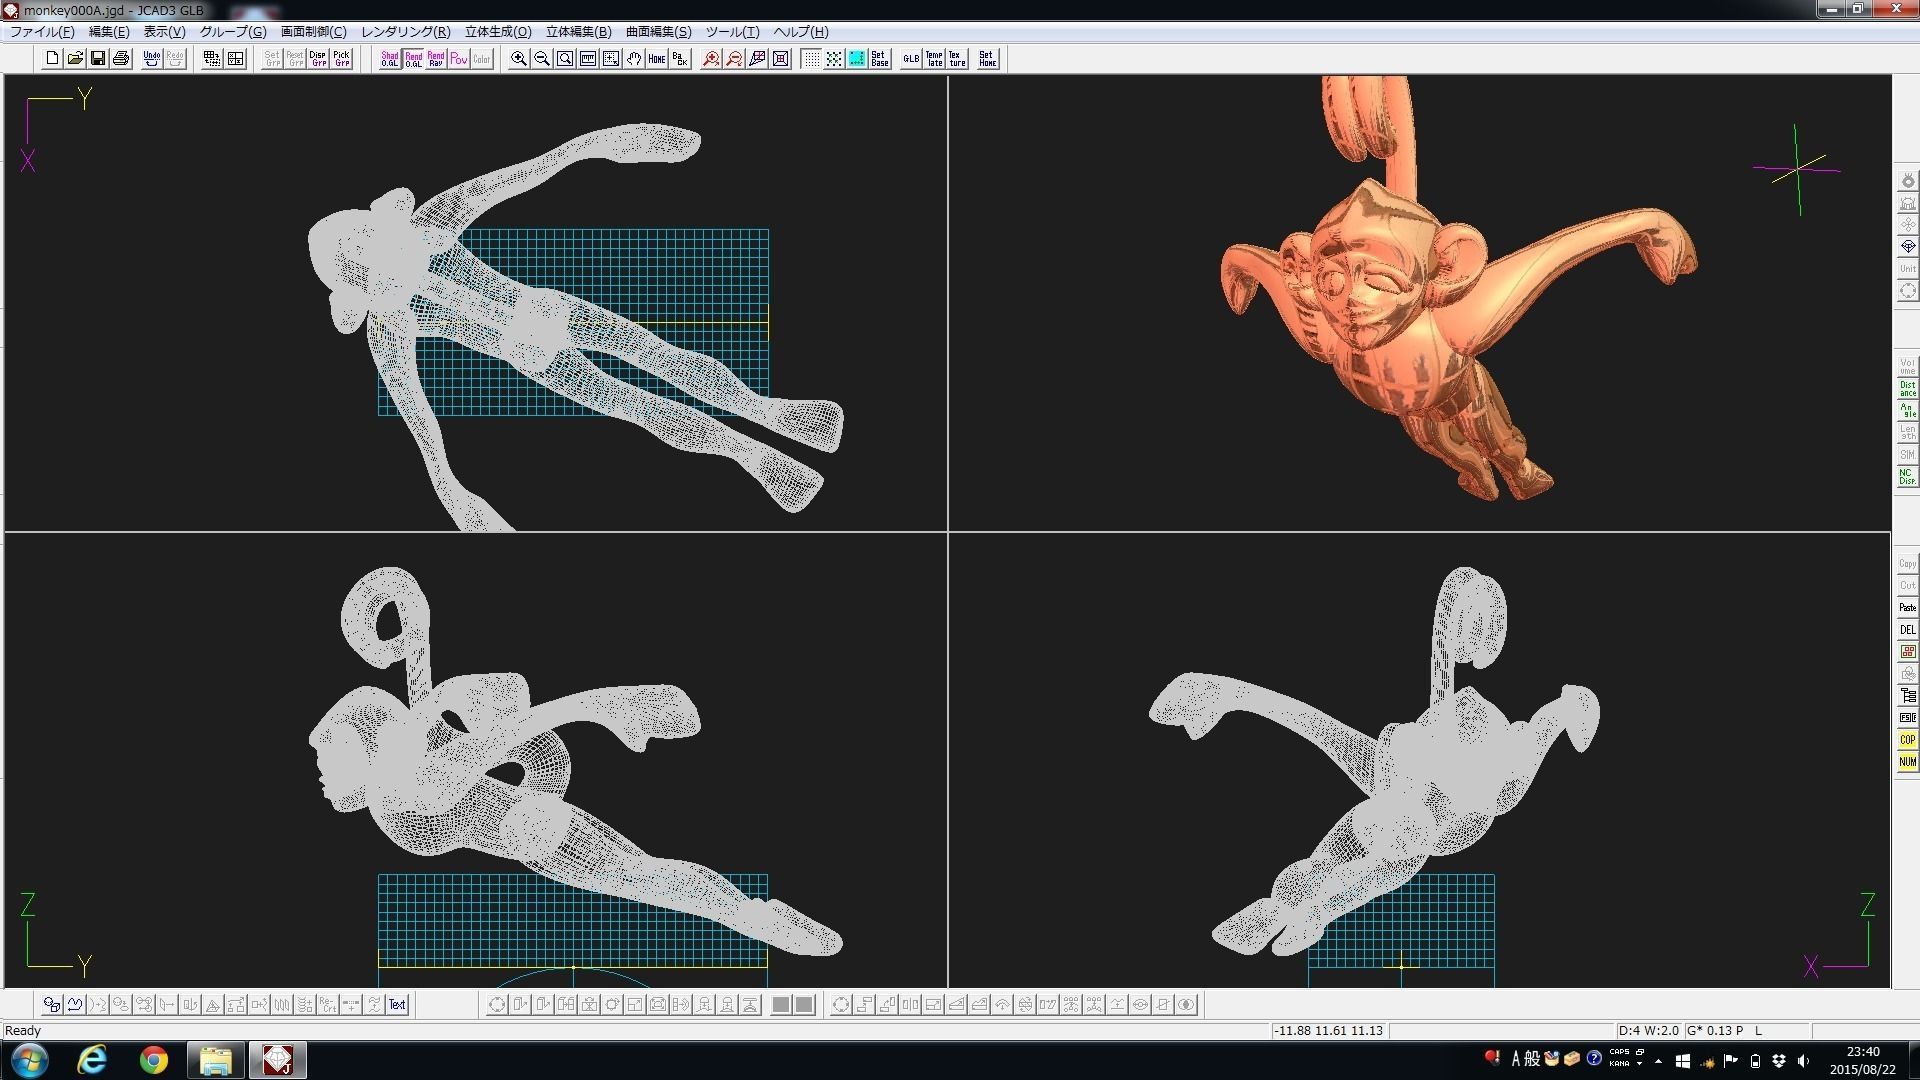
Task: Click the Zoom In magnifier icon
Action: click(x=518, y=59)
